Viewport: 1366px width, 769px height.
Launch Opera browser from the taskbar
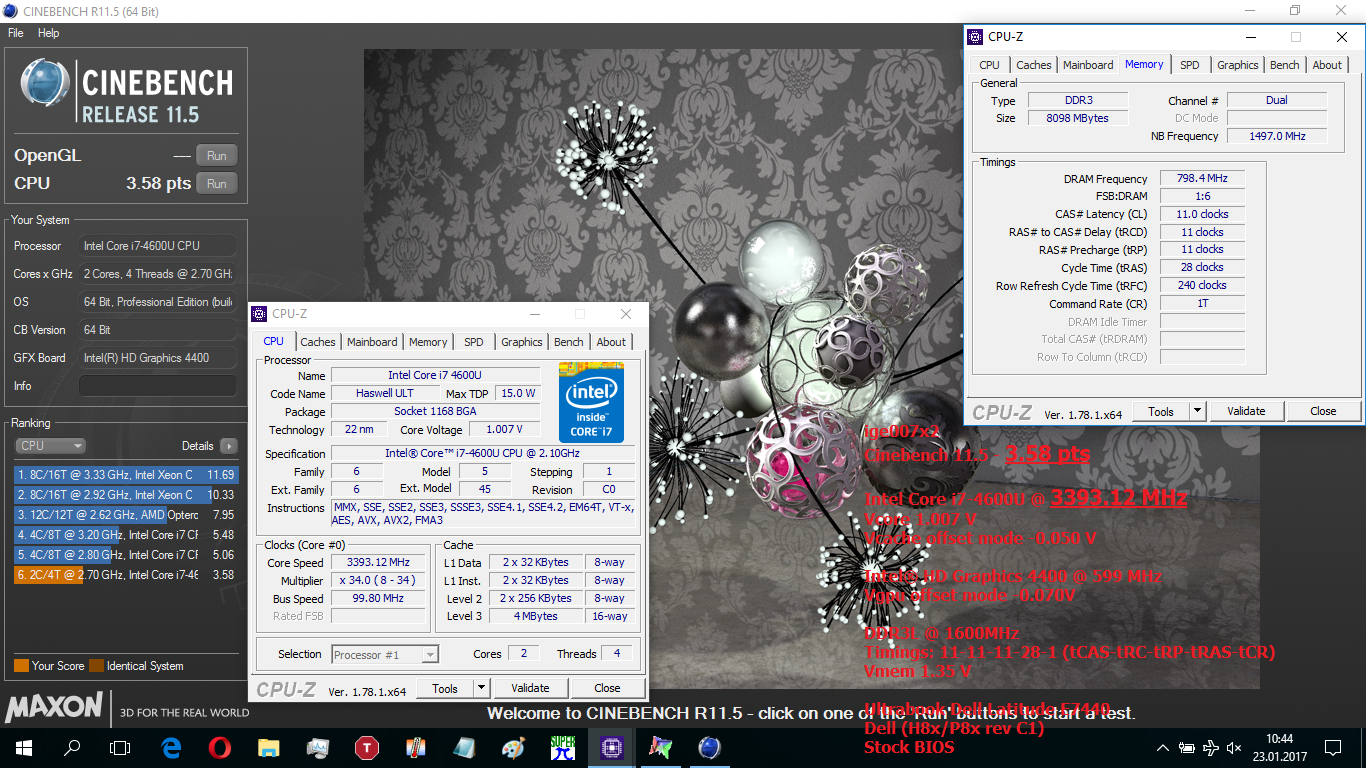click(x=220, y=747)
